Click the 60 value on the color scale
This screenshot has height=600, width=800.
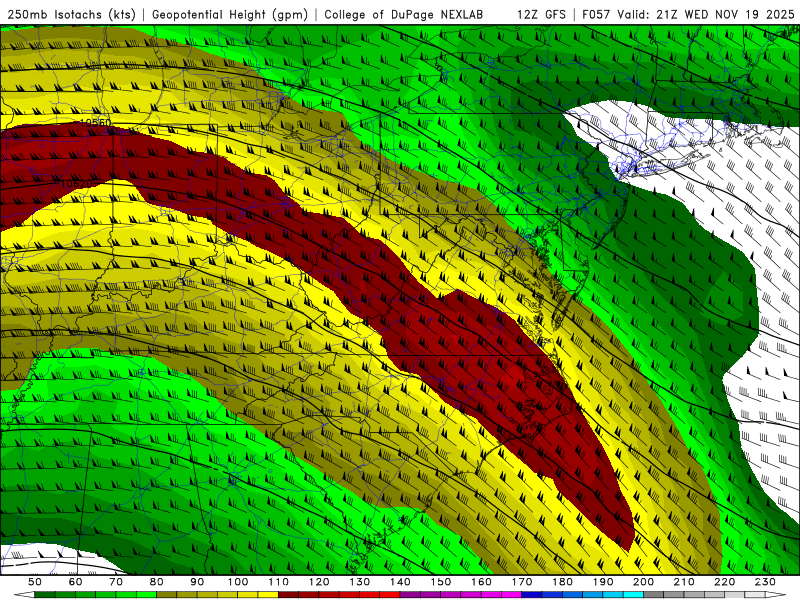tap(76, 582)
